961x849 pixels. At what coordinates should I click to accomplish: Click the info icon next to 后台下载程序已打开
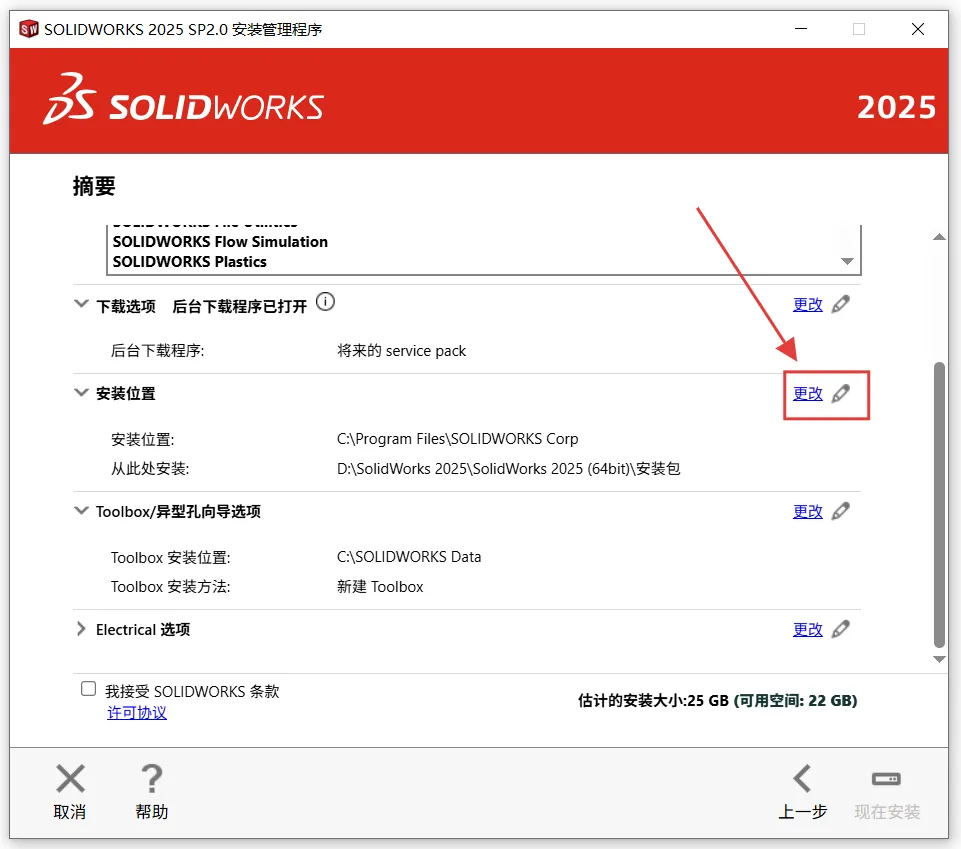click(x=325, y=302)
